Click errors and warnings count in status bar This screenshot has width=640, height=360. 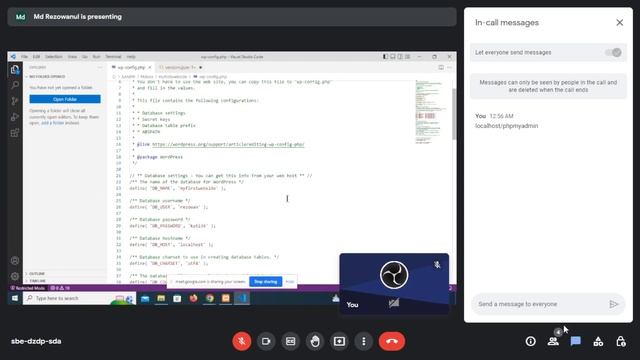[x=60, y=288]
